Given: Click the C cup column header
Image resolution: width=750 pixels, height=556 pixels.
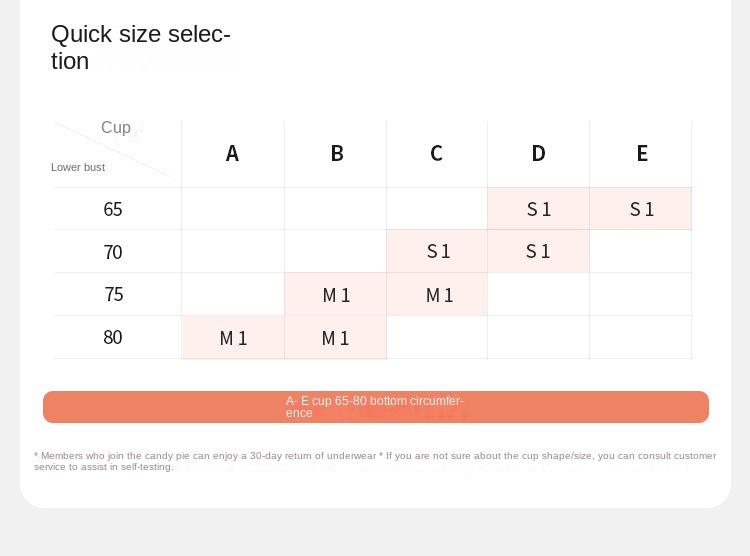Looking at the screenshot, I should pyautogui.click(x=436, y=154).
